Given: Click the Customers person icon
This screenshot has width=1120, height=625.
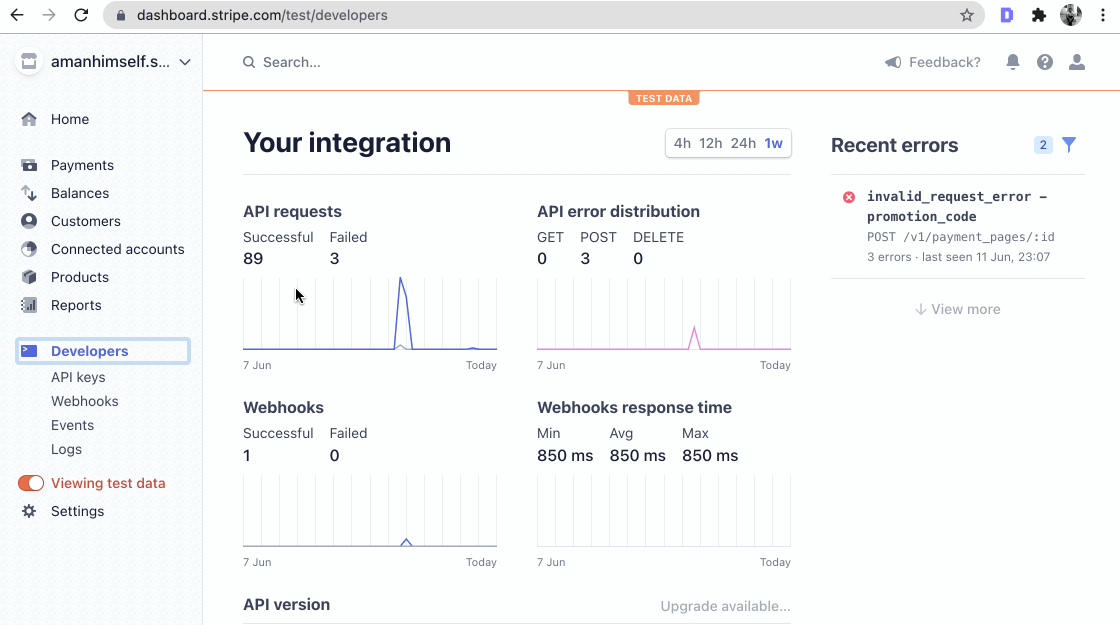Looking at the screenshot, I should pyautogui.click(x=29, y=221).
